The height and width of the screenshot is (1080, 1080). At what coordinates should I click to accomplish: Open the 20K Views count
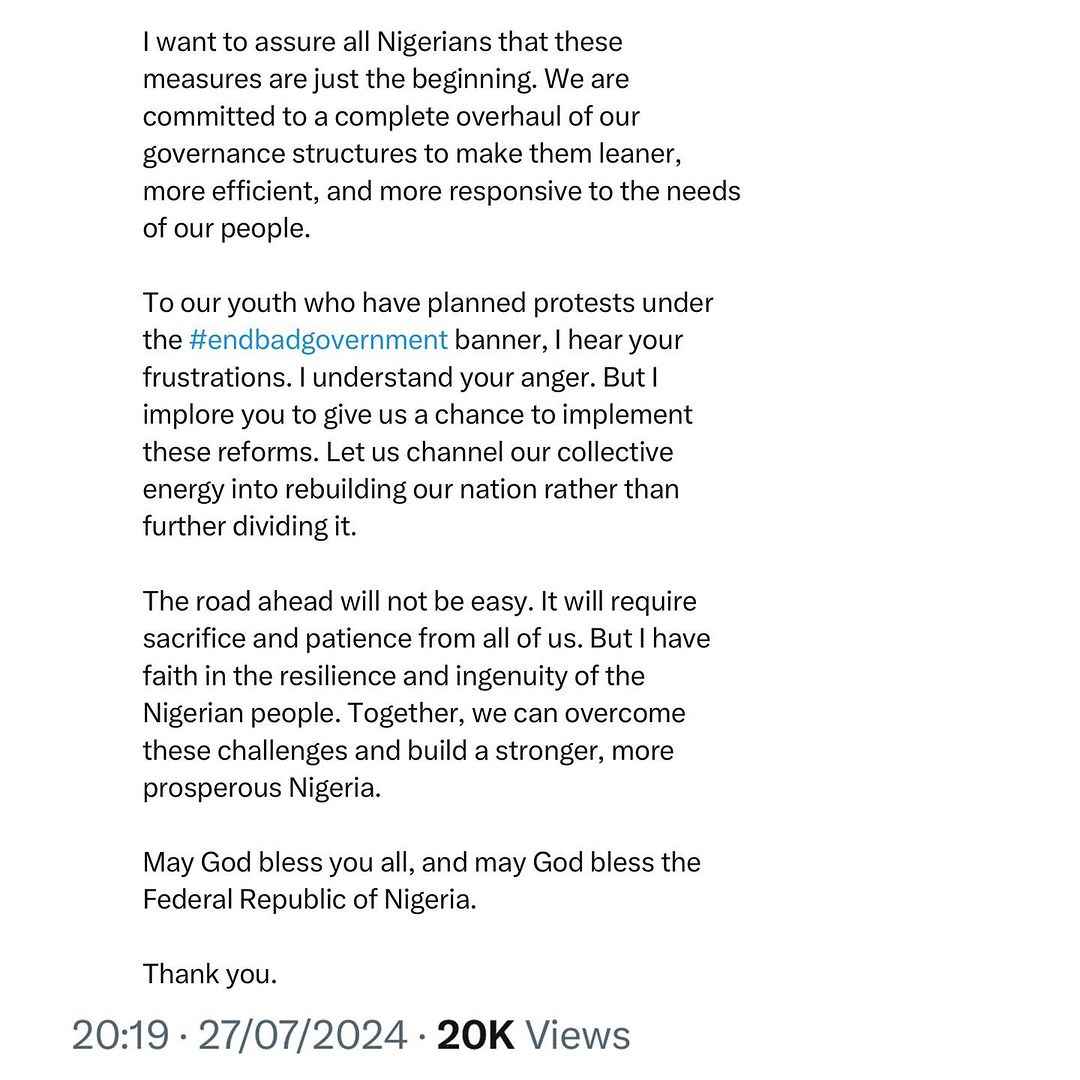534,1035
